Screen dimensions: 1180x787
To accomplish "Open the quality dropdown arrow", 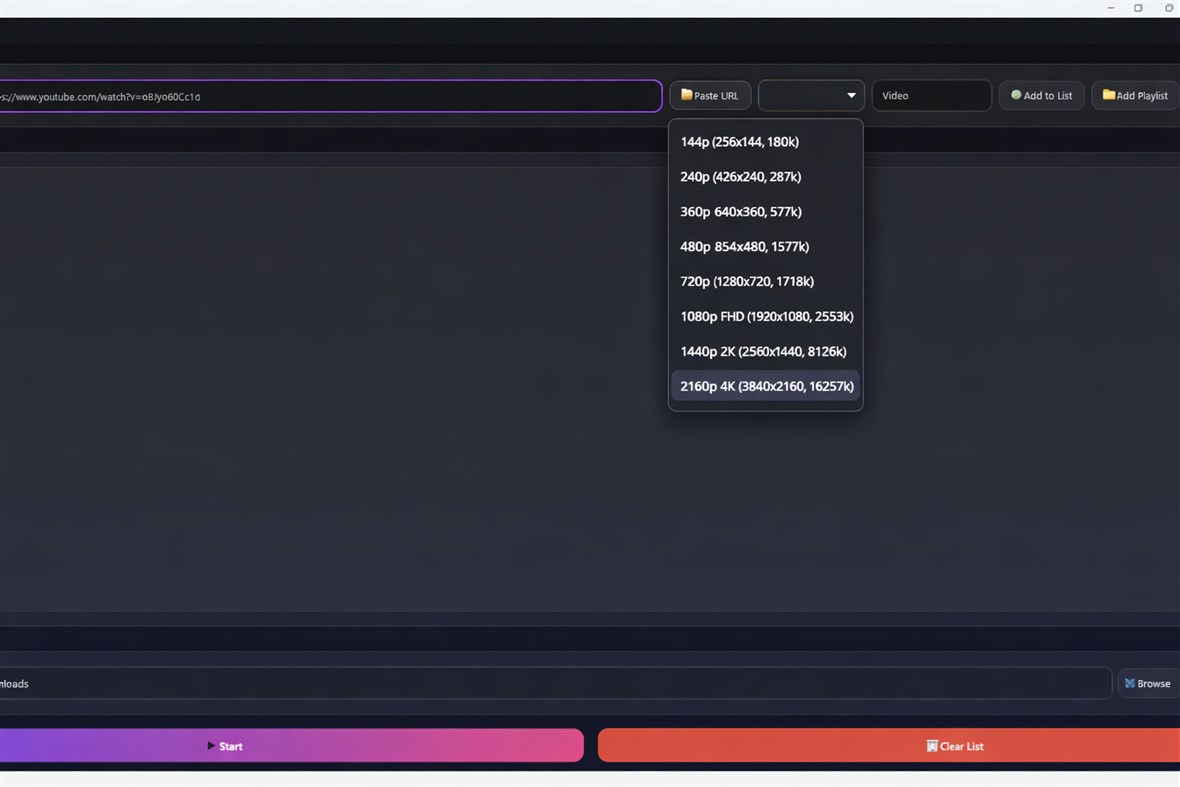I will 851,95.
